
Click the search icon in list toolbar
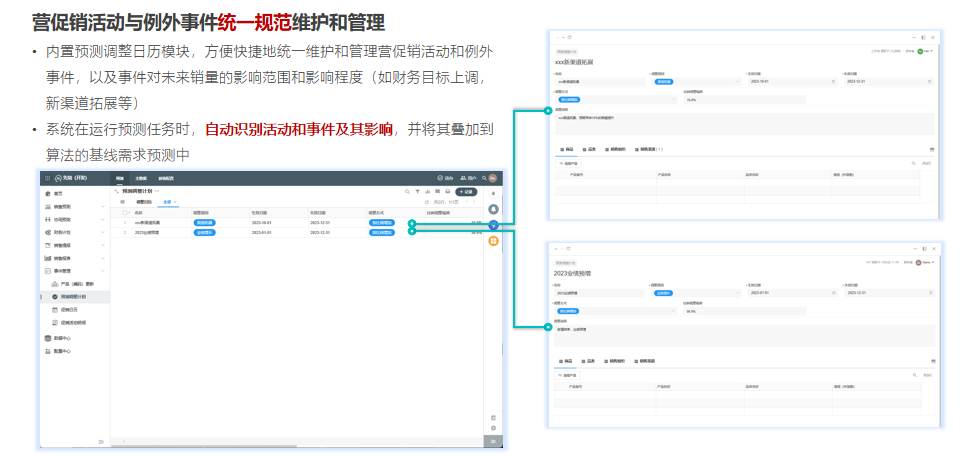point(407,192)
